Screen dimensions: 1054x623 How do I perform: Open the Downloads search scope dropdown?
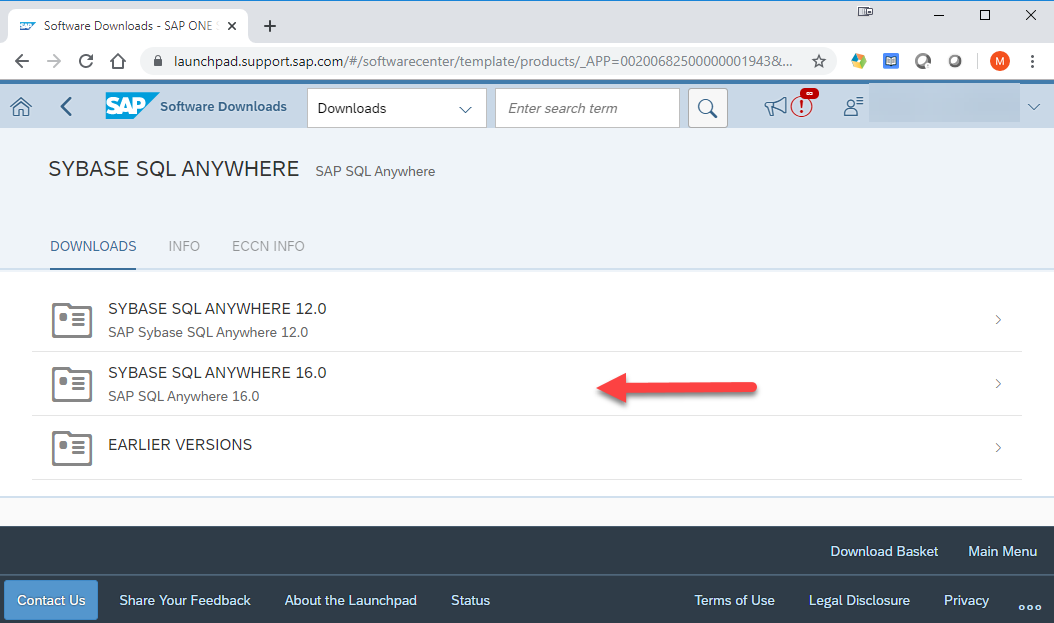[397, 108]
